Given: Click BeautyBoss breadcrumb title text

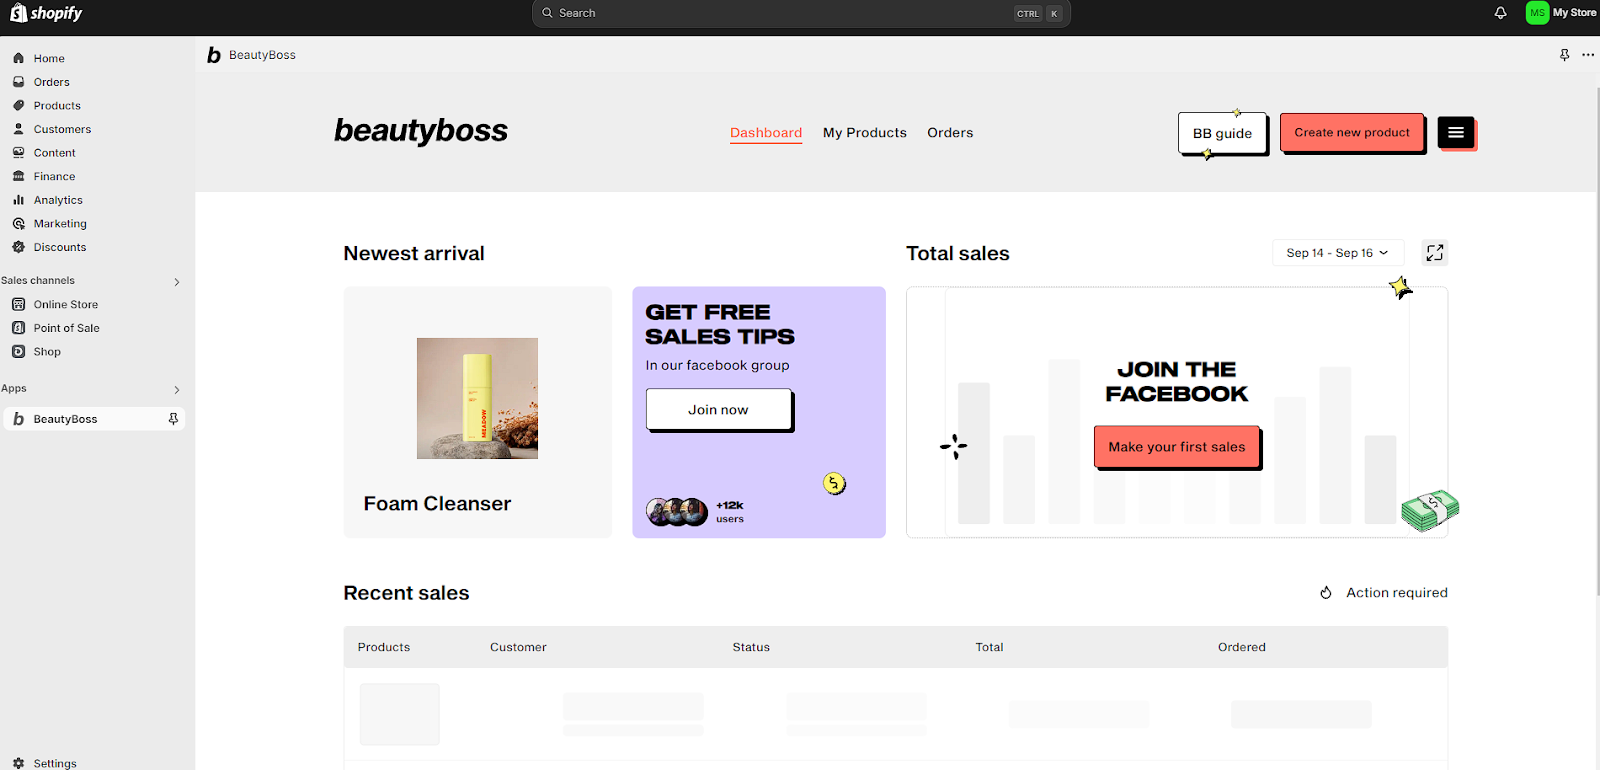Looking at the screenshot, I should tap(262, 55).
